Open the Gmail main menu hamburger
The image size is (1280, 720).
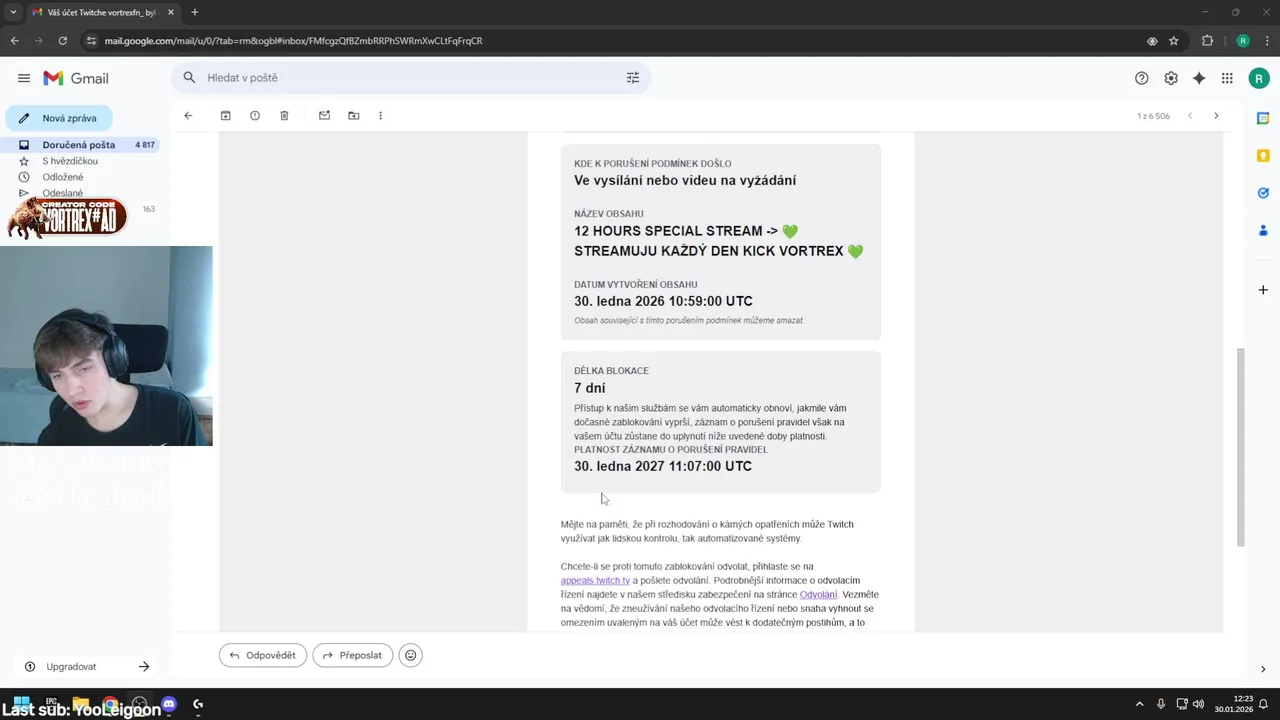tap(24, 78)
